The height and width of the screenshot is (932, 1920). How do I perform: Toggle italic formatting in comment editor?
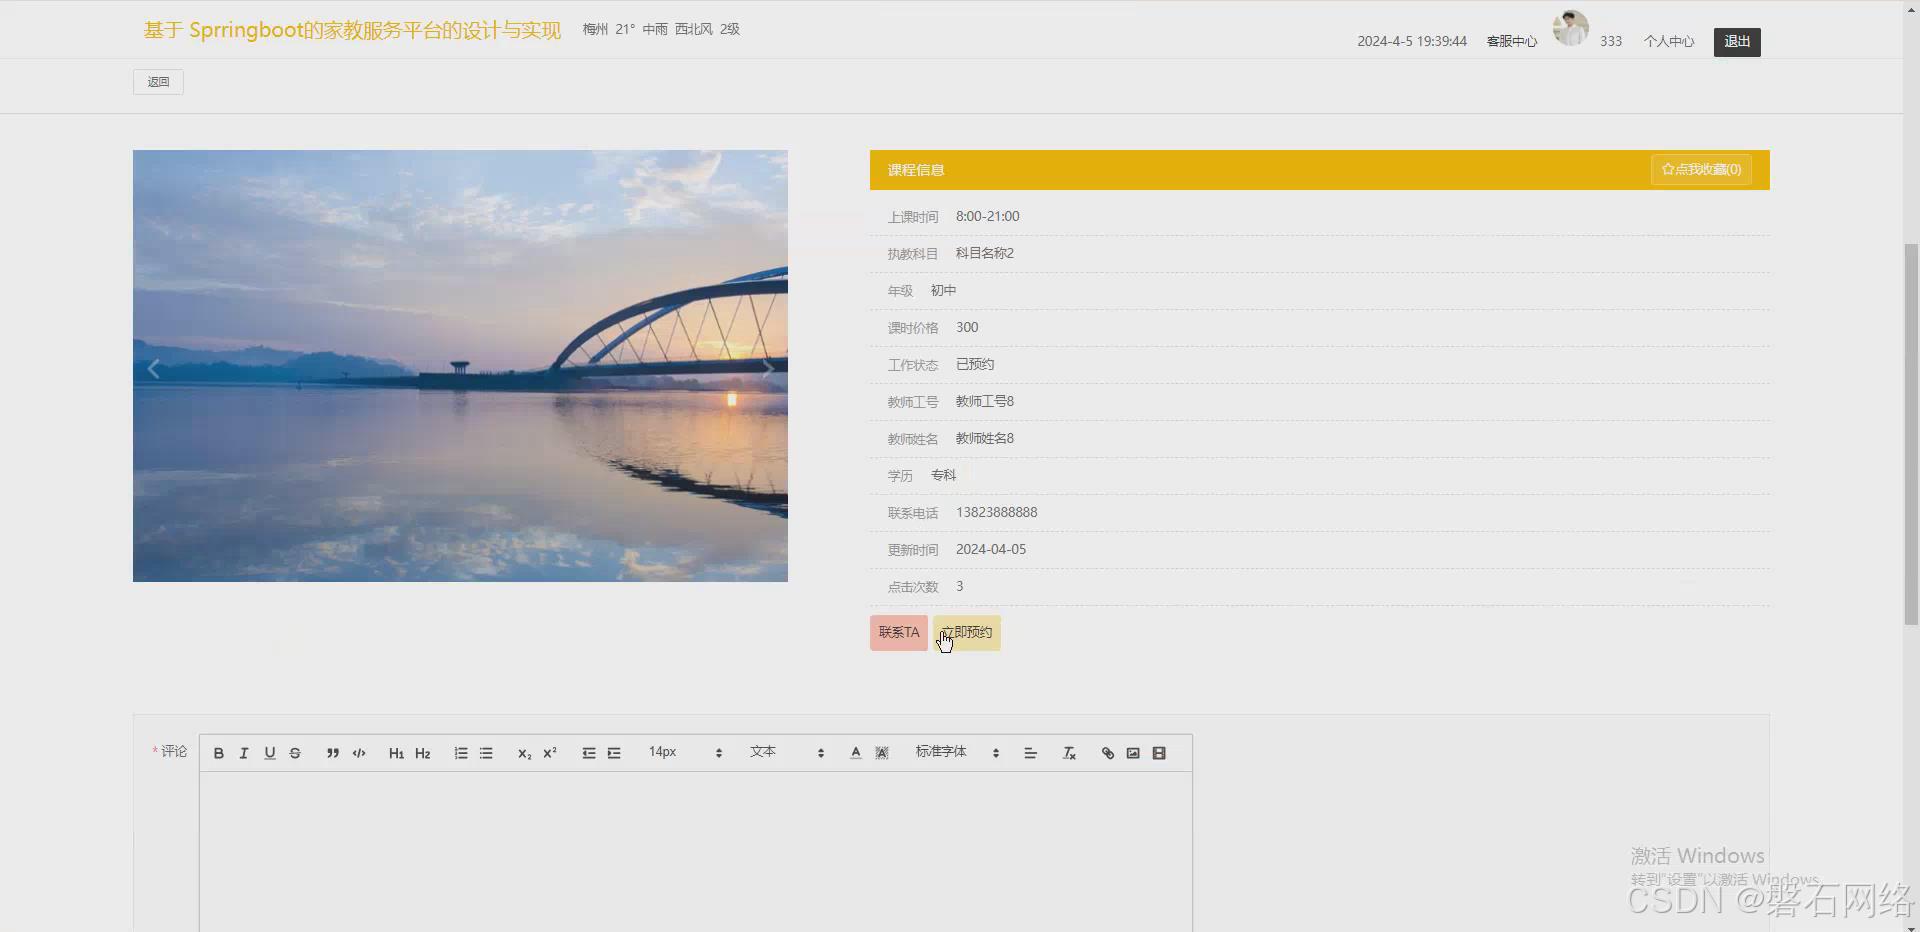click(244, 753)
